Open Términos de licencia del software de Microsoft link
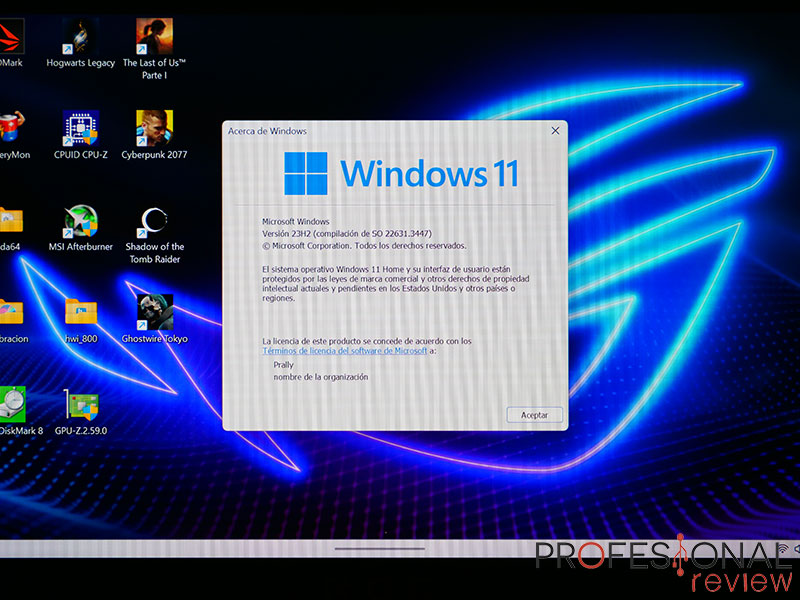 345,351
